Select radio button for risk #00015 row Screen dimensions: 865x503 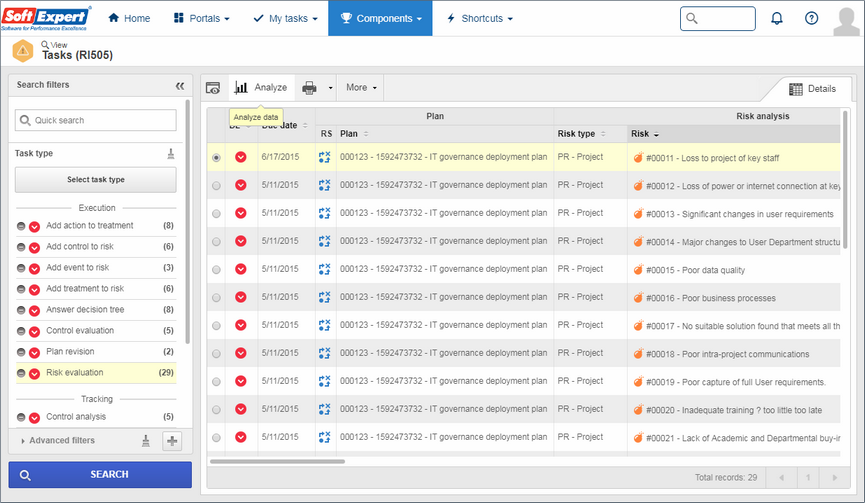tap(216, 270)
